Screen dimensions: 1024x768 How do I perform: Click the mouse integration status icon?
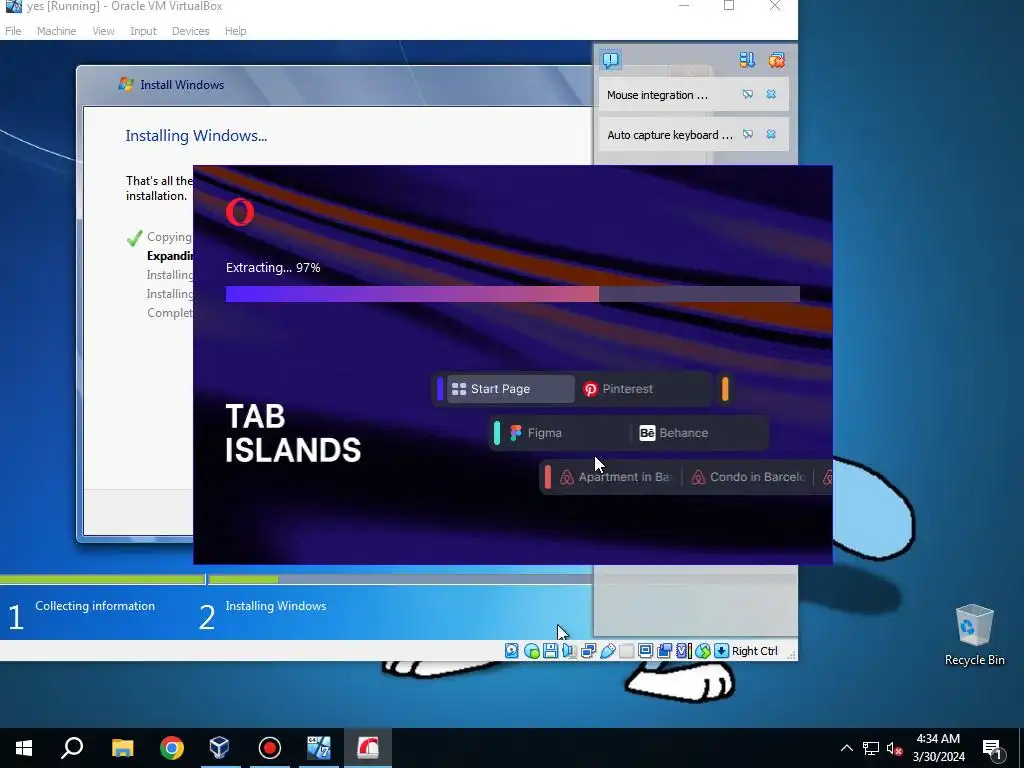click(702, 650)
